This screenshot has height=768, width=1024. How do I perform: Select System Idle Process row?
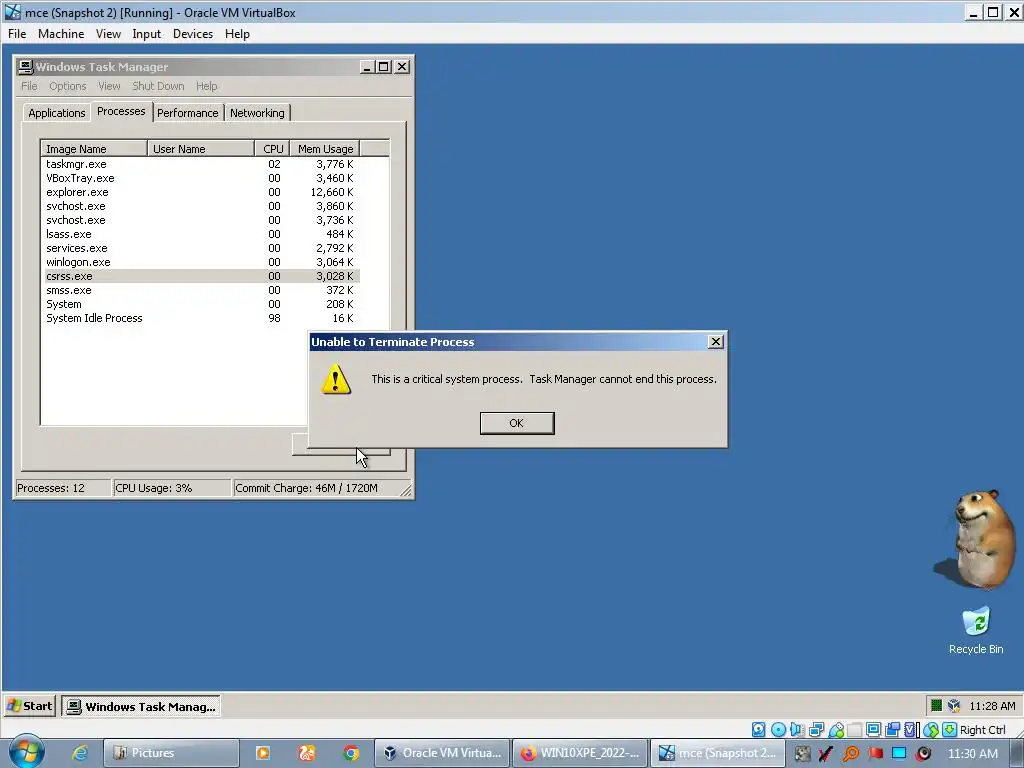(200, 318)
